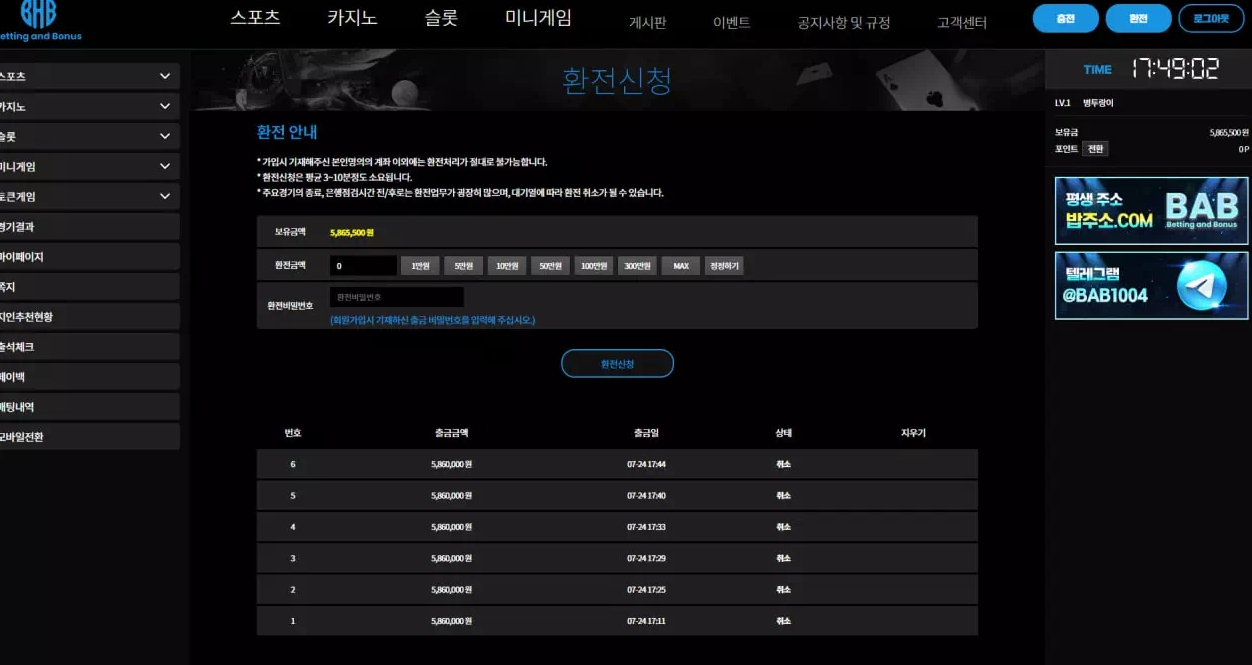
Task: Go to 게시판 in the top menu
Action: (x=647, y=22)
